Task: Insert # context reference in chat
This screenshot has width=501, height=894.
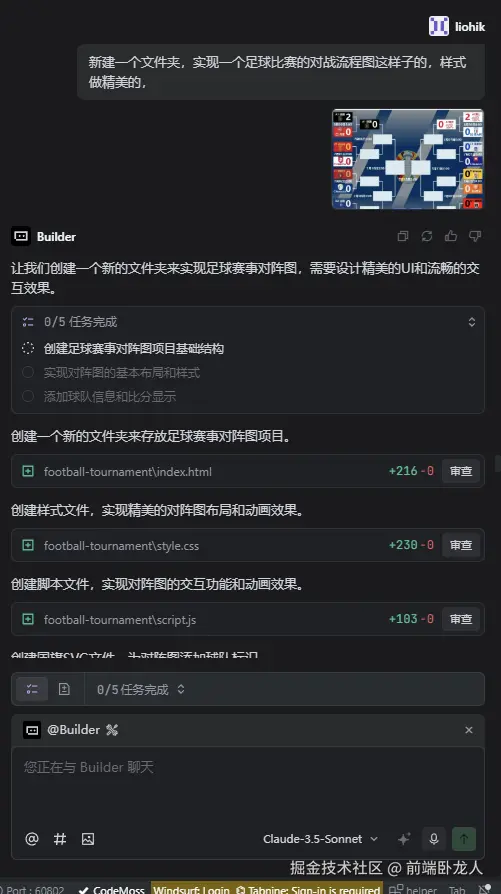Action: 60,839
